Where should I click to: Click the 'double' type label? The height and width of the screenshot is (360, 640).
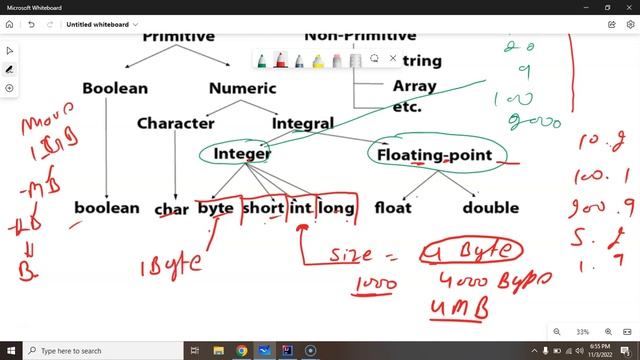click(x=491, y=208)
